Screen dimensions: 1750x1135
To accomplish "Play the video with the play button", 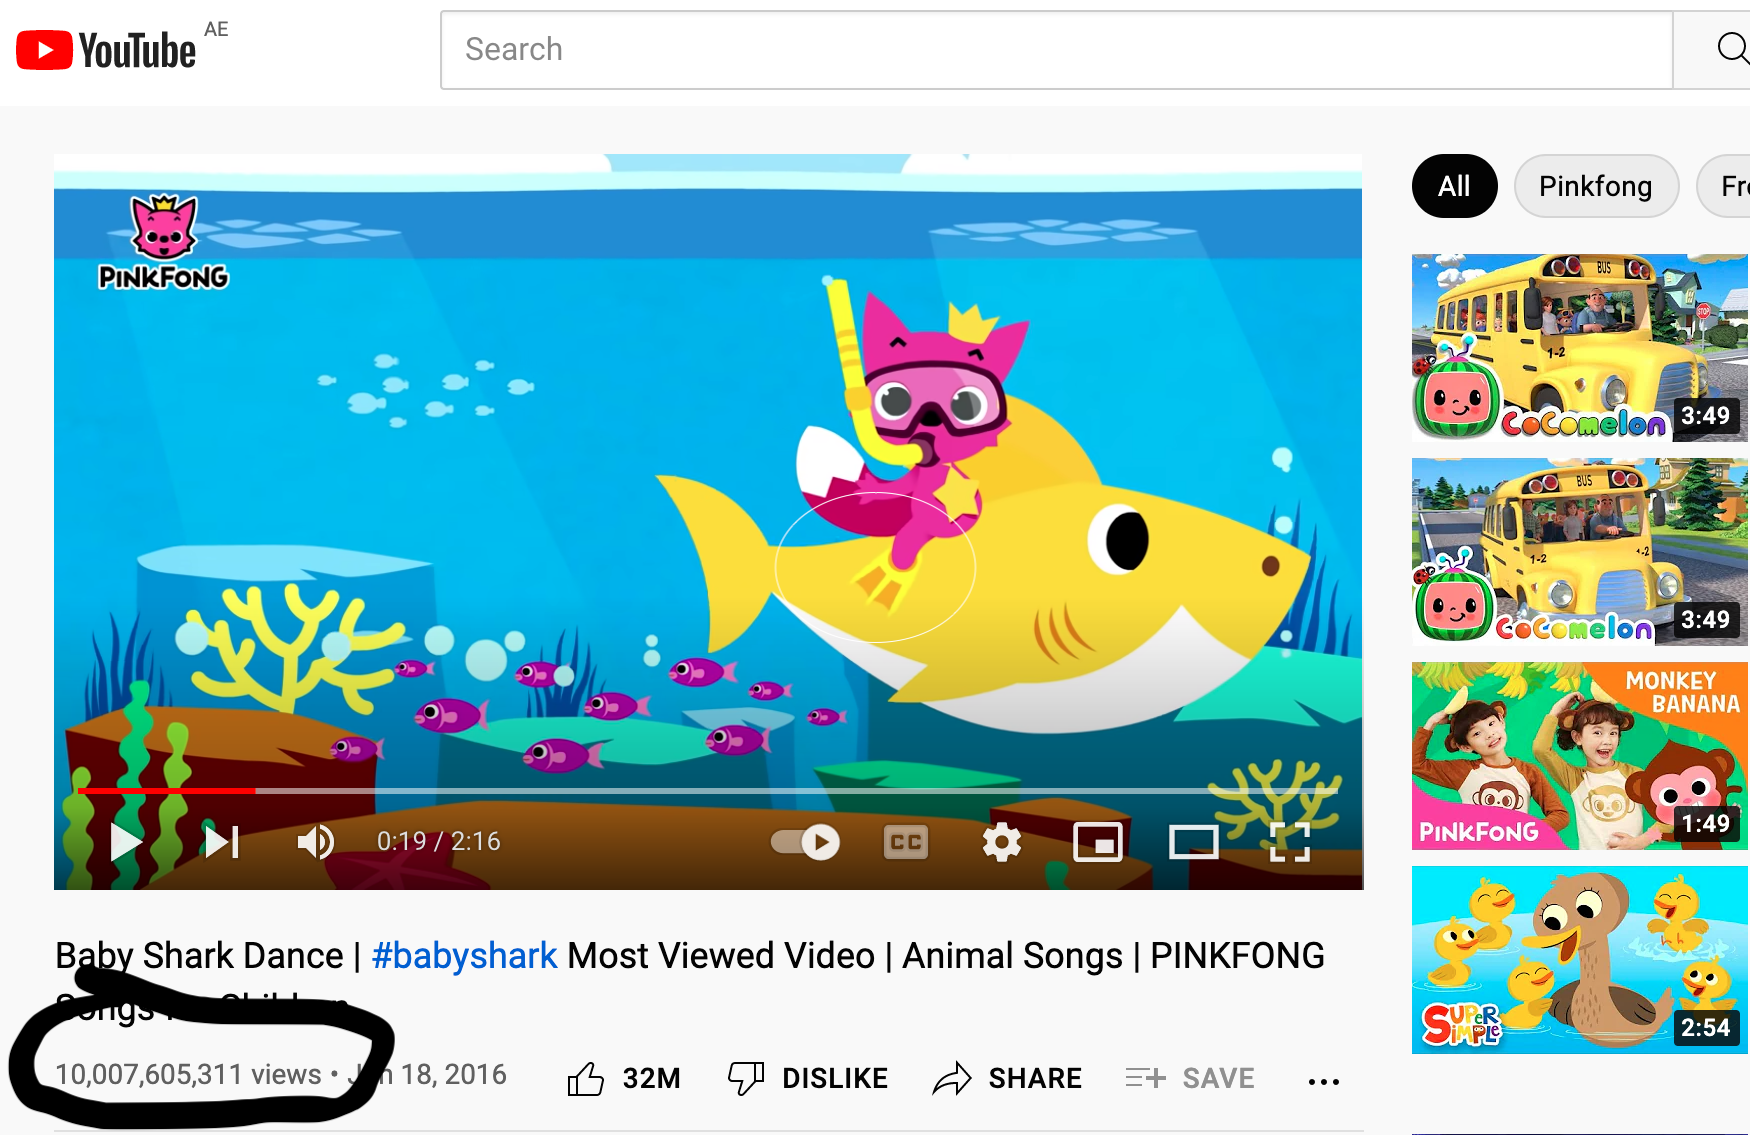I will tap(125, 842).
